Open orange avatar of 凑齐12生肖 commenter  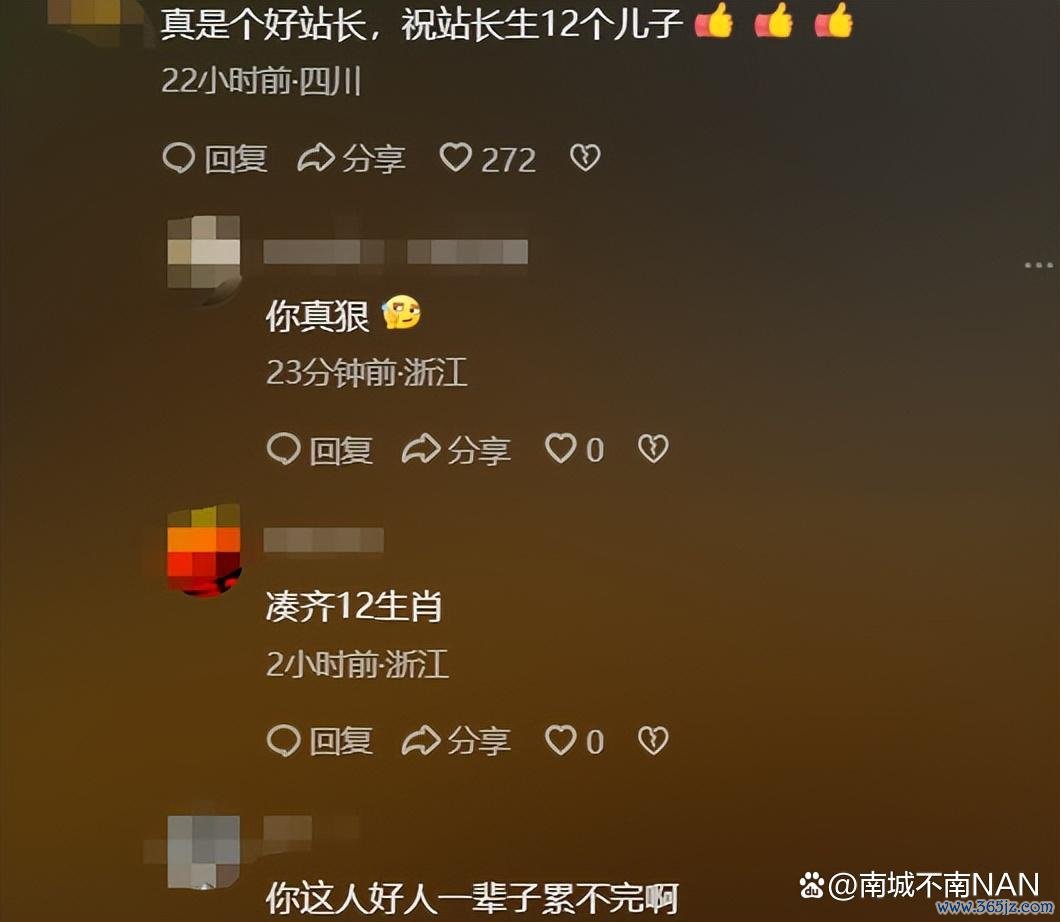pyautogui.click(x=203, y=550)
